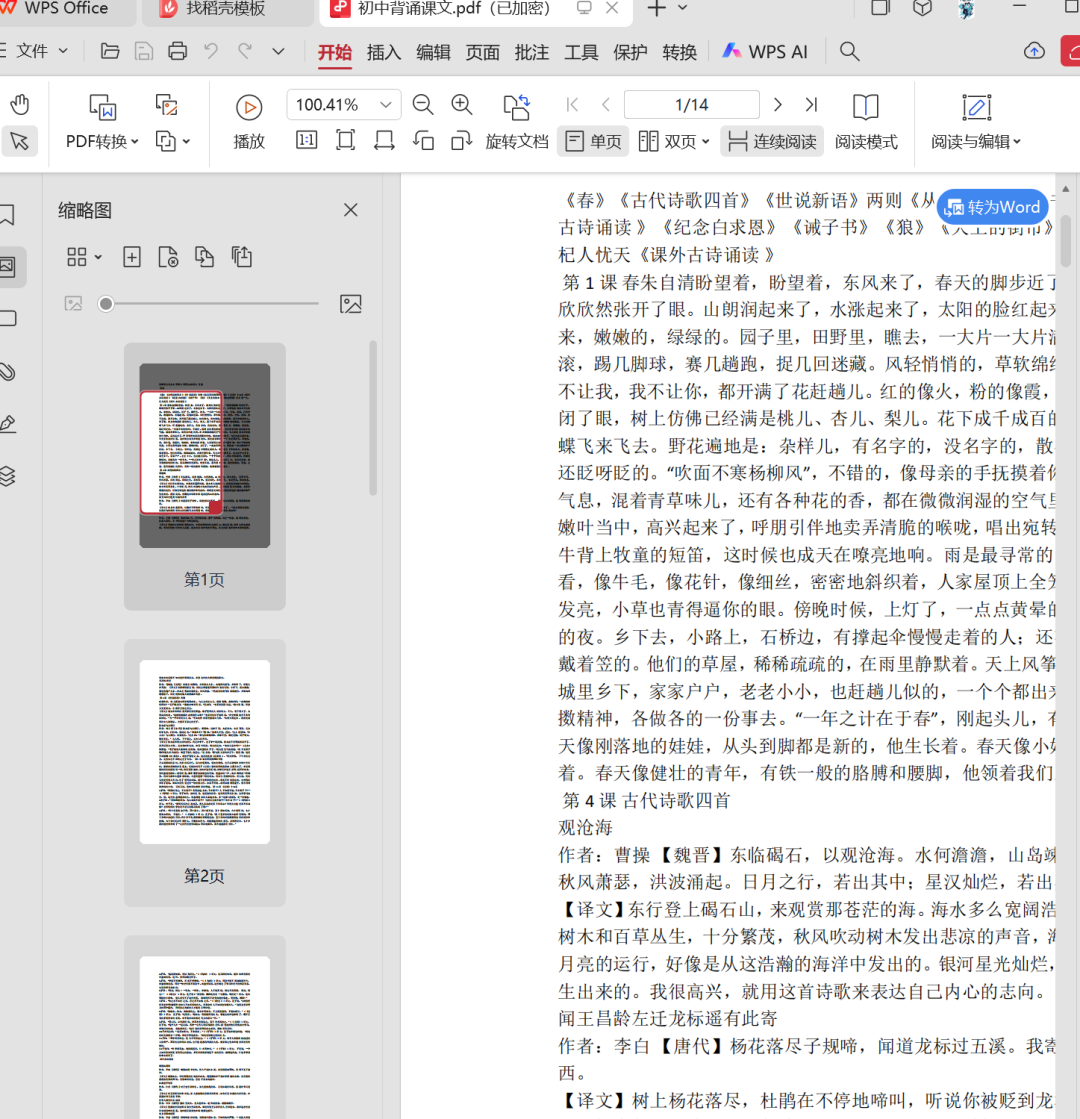Screen dimensions: 1080x1119
Task: Click the 旋转文档 button
Action: 517,121
